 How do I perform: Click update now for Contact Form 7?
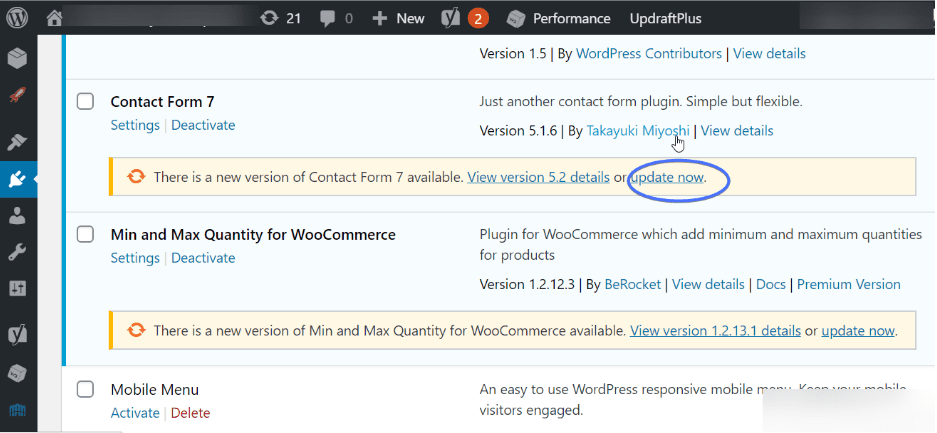667,177
